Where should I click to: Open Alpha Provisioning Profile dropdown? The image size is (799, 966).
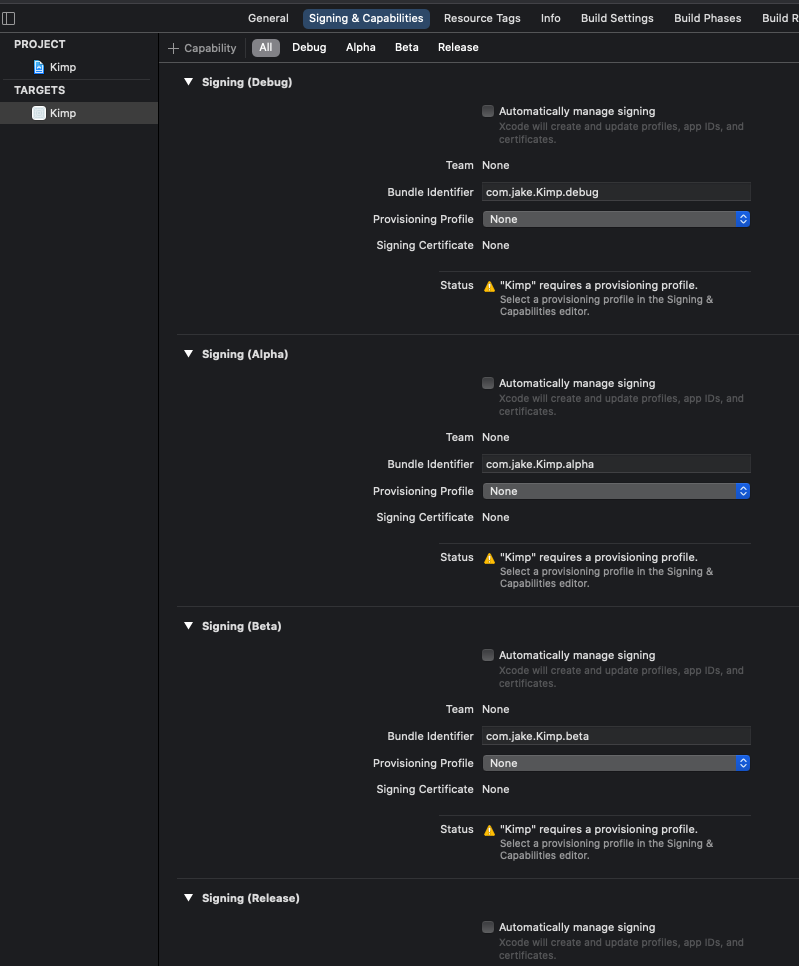[616, 491]
